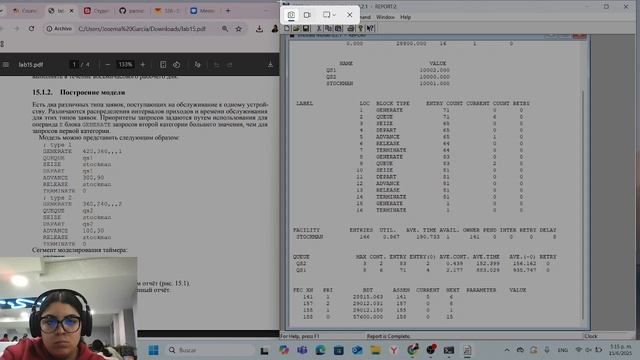The width and height of the screenshot is (640, 360).
Task: Click the annotate draw icon in the PDF toolbar
Action: 197,64
